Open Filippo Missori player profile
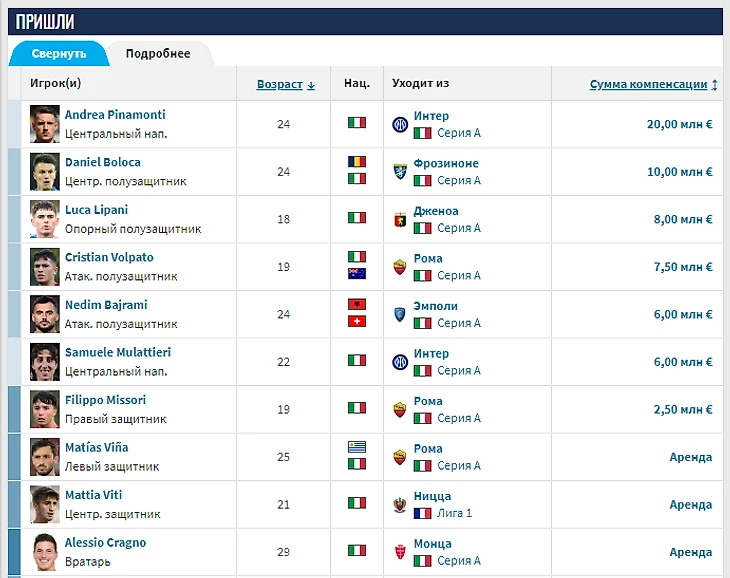The image size is (730, 578). (x=105, y=400)
